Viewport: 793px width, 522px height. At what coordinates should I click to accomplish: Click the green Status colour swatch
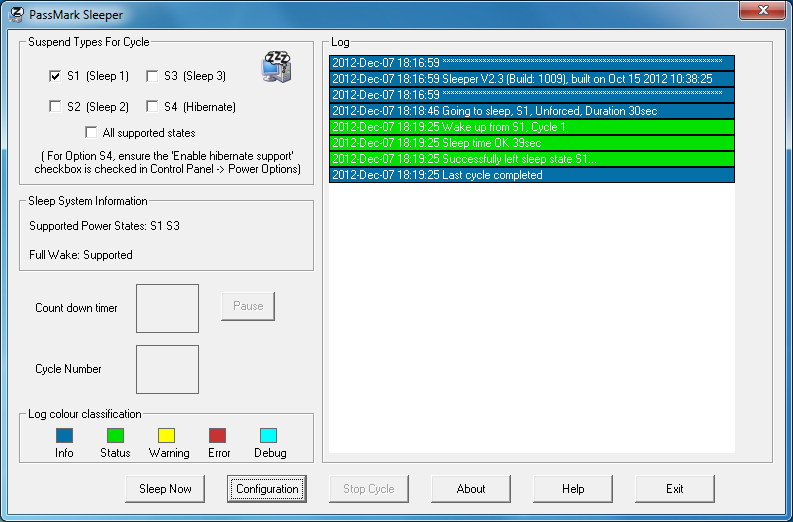(x=115, y=436)
